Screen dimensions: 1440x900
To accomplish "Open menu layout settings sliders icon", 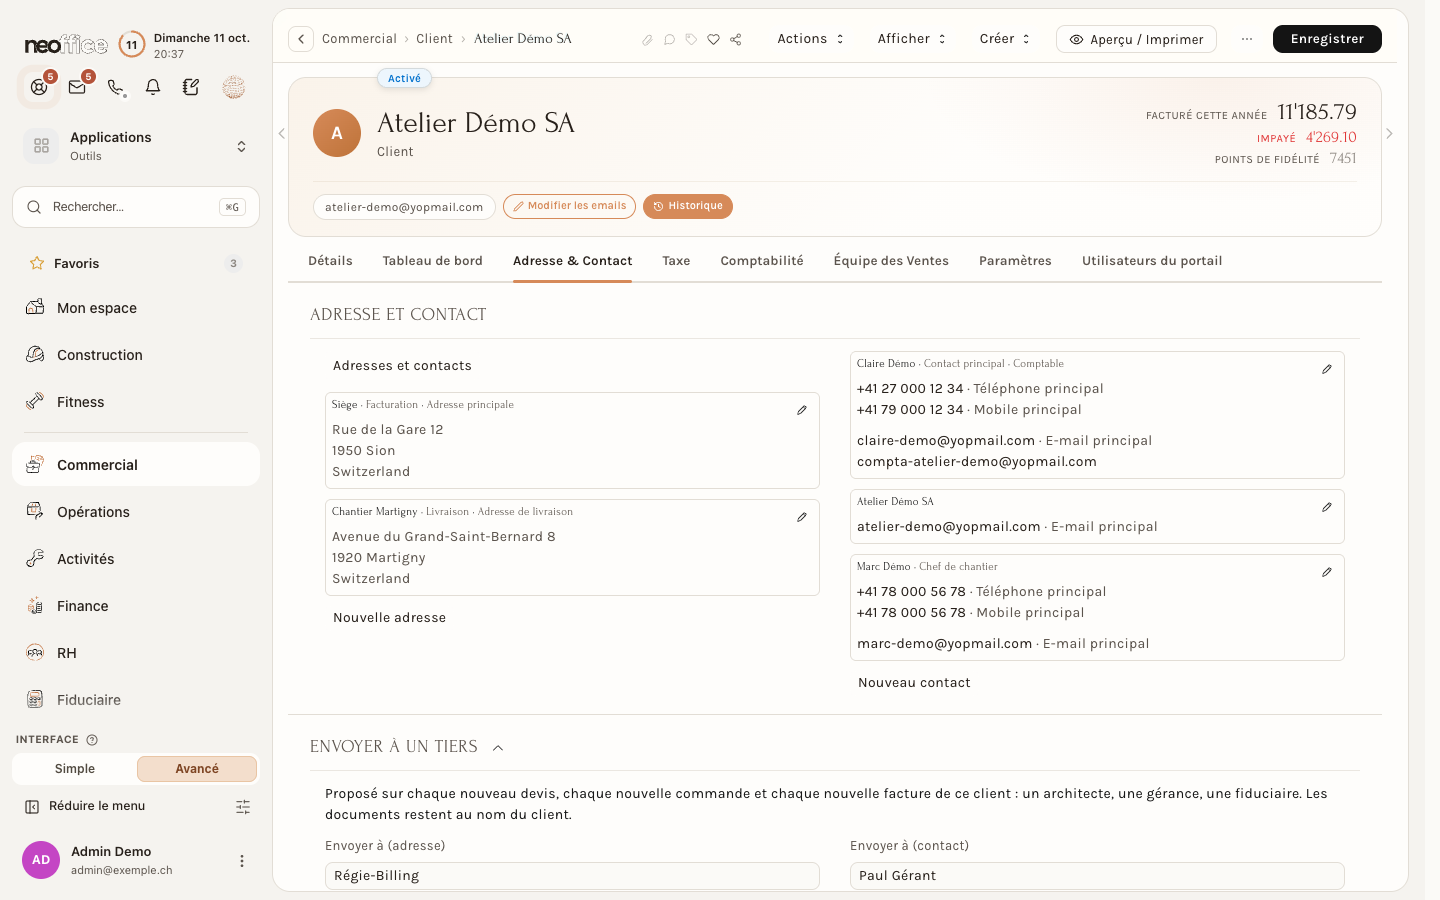I will [243, 807].
